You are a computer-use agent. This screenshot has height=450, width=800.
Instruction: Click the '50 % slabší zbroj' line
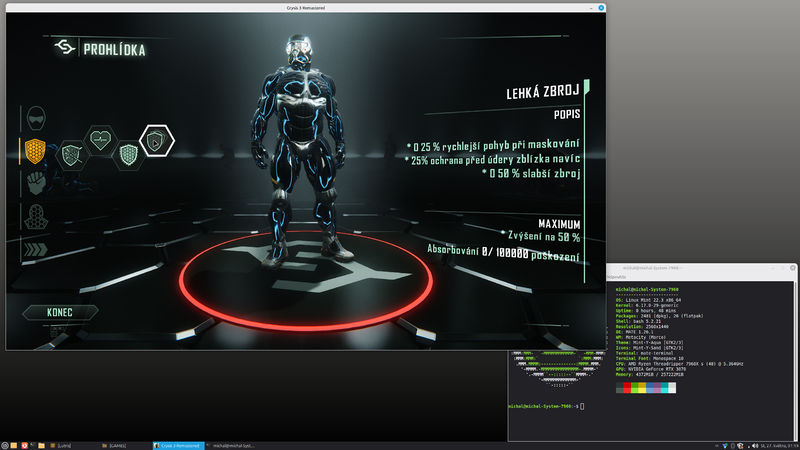(x=531, y=173)
